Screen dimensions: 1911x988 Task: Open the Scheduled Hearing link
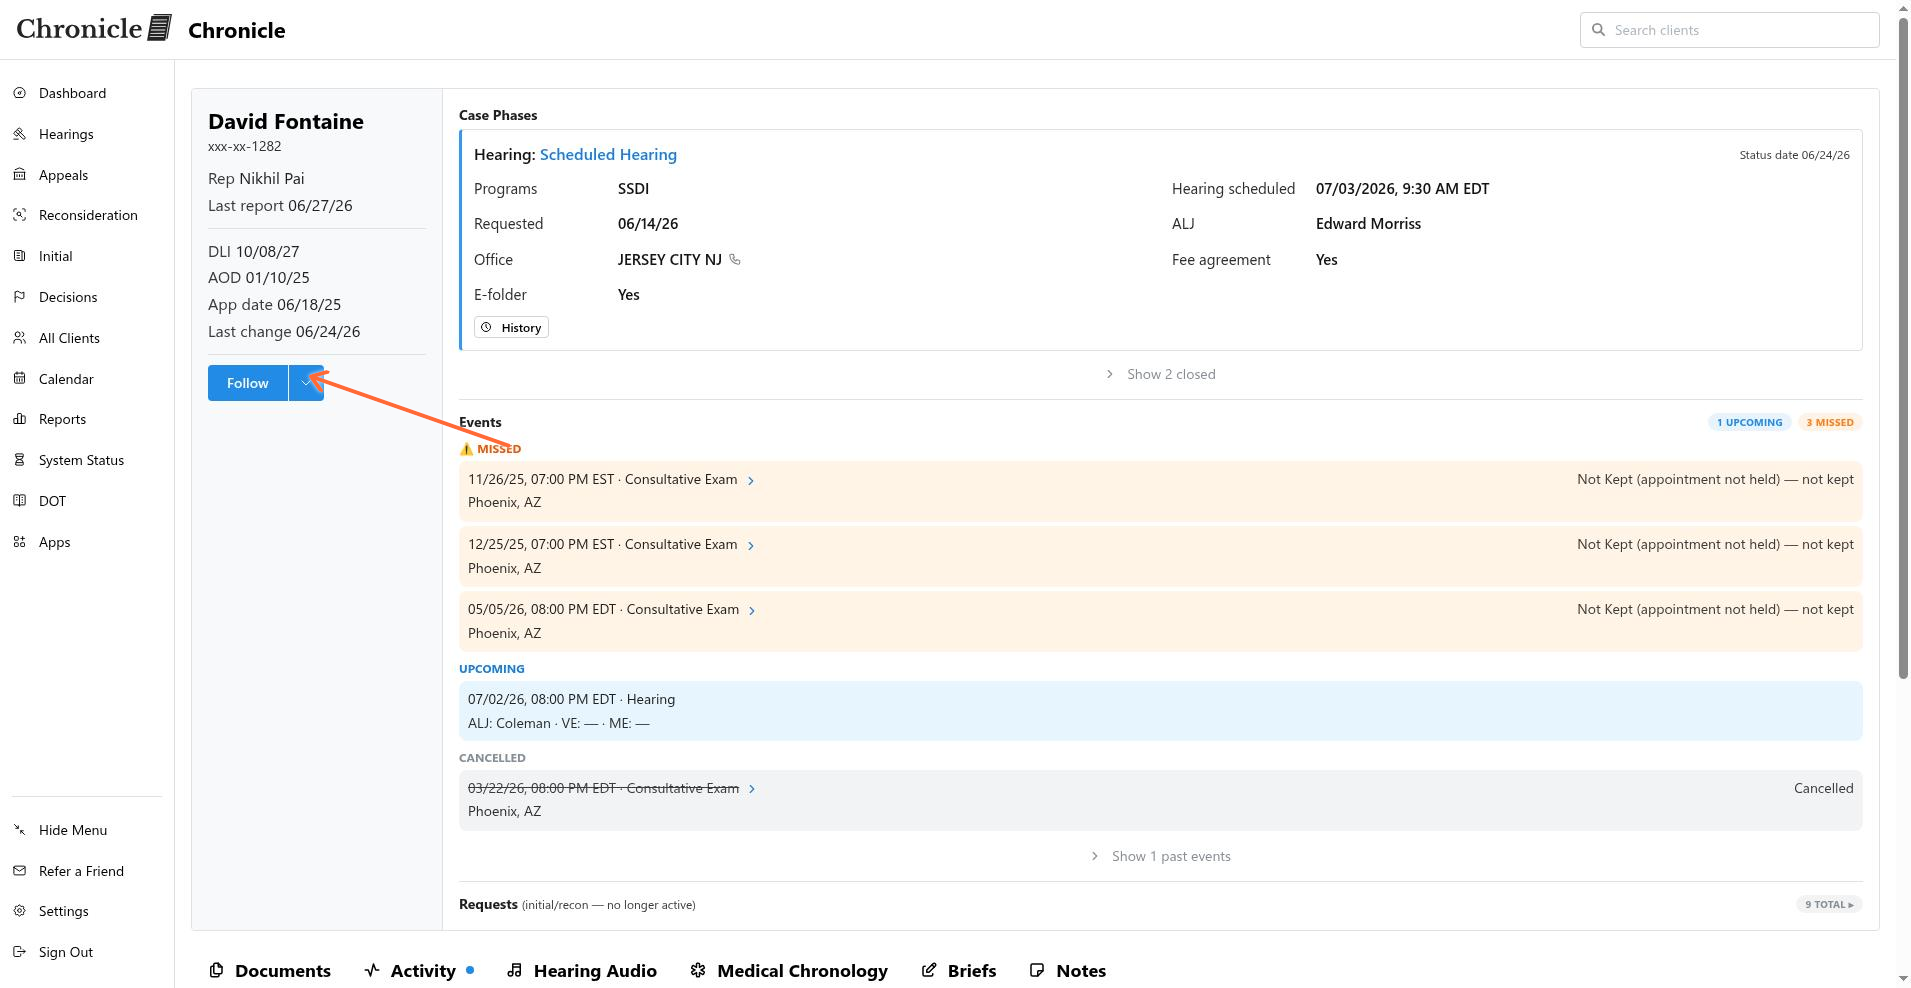pos(608,155)
